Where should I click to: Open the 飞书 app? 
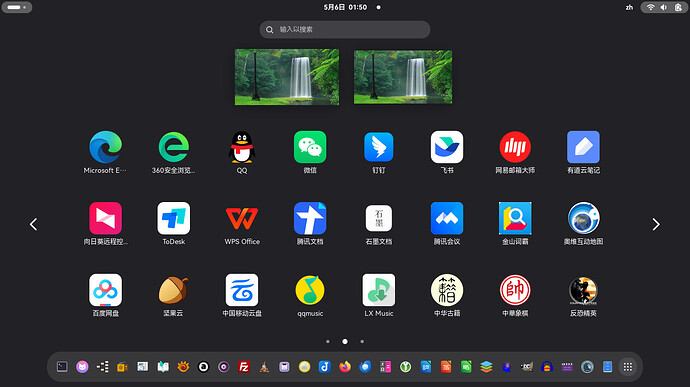[447, 147]
